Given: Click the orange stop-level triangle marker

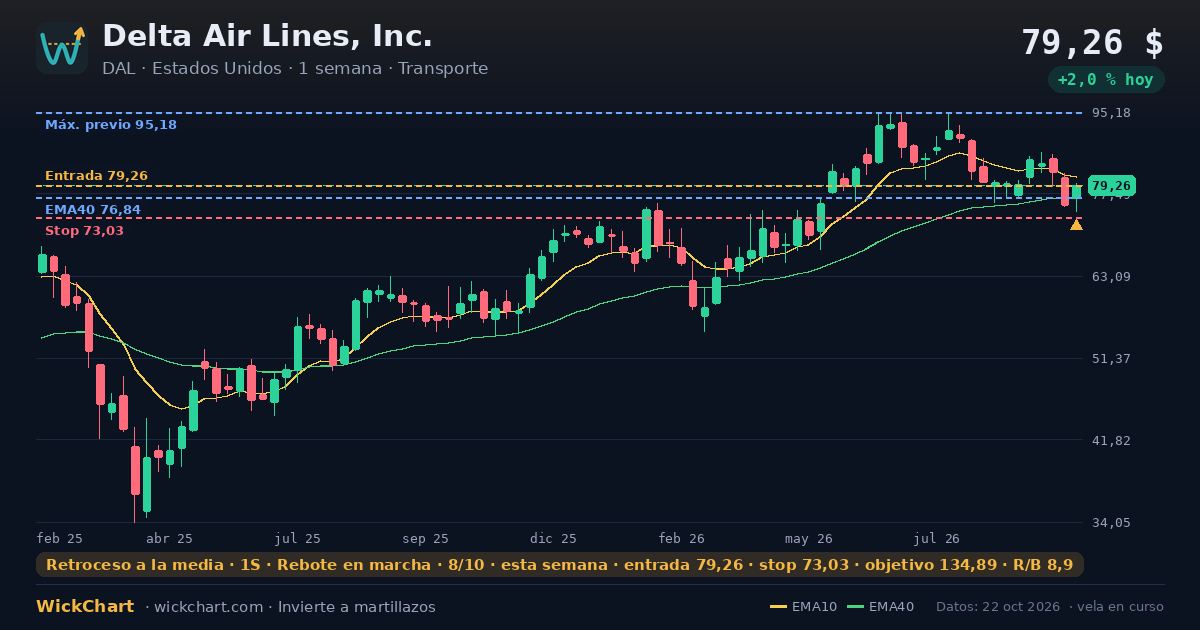Looking at the screenshot, I should coord(1076,225).
